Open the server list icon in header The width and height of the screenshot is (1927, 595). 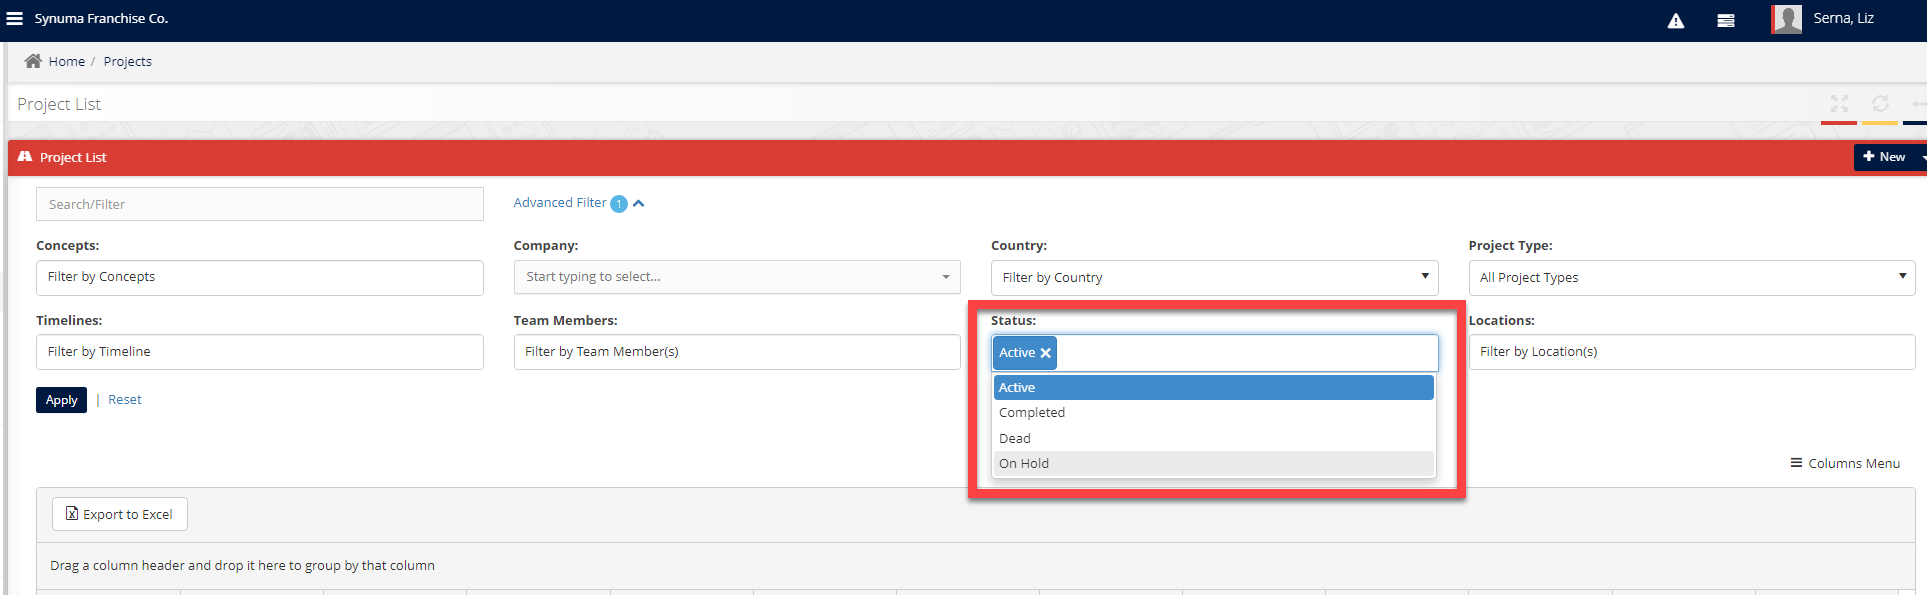(x=1726, y=21)
